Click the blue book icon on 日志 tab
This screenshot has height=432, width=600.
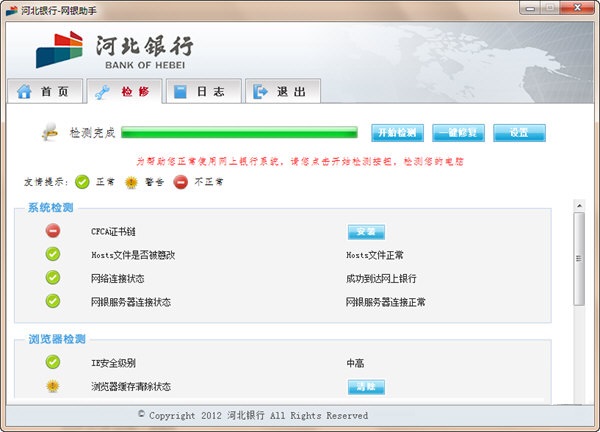click(180, 92)
